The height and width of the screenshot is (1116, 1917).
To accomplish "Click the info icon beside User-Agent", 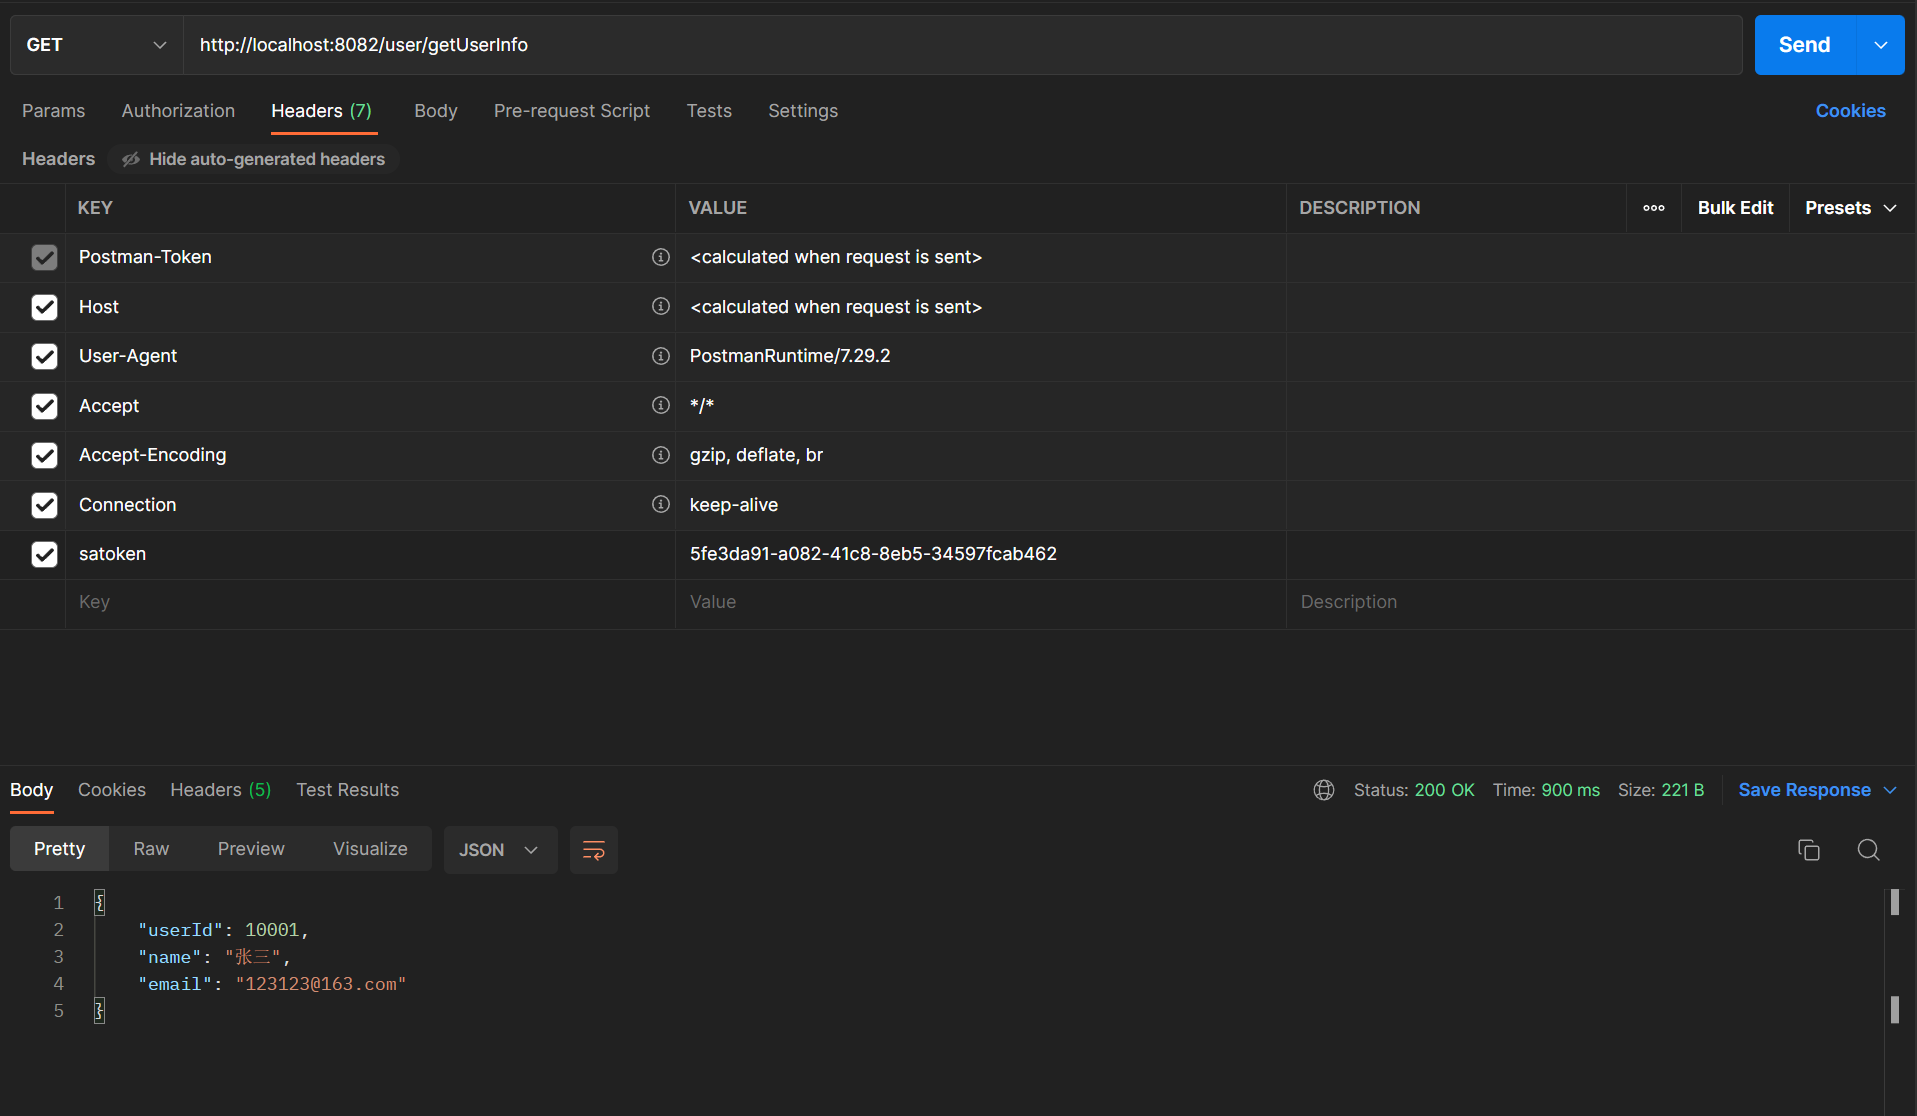I will click(x=660, y=356).
